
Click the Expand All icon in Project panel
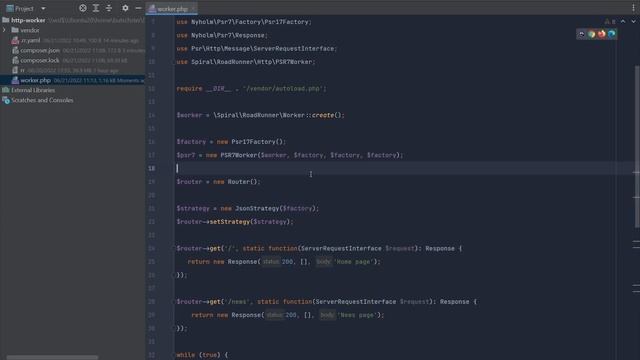pyautogui.click(x=96, y=8)
